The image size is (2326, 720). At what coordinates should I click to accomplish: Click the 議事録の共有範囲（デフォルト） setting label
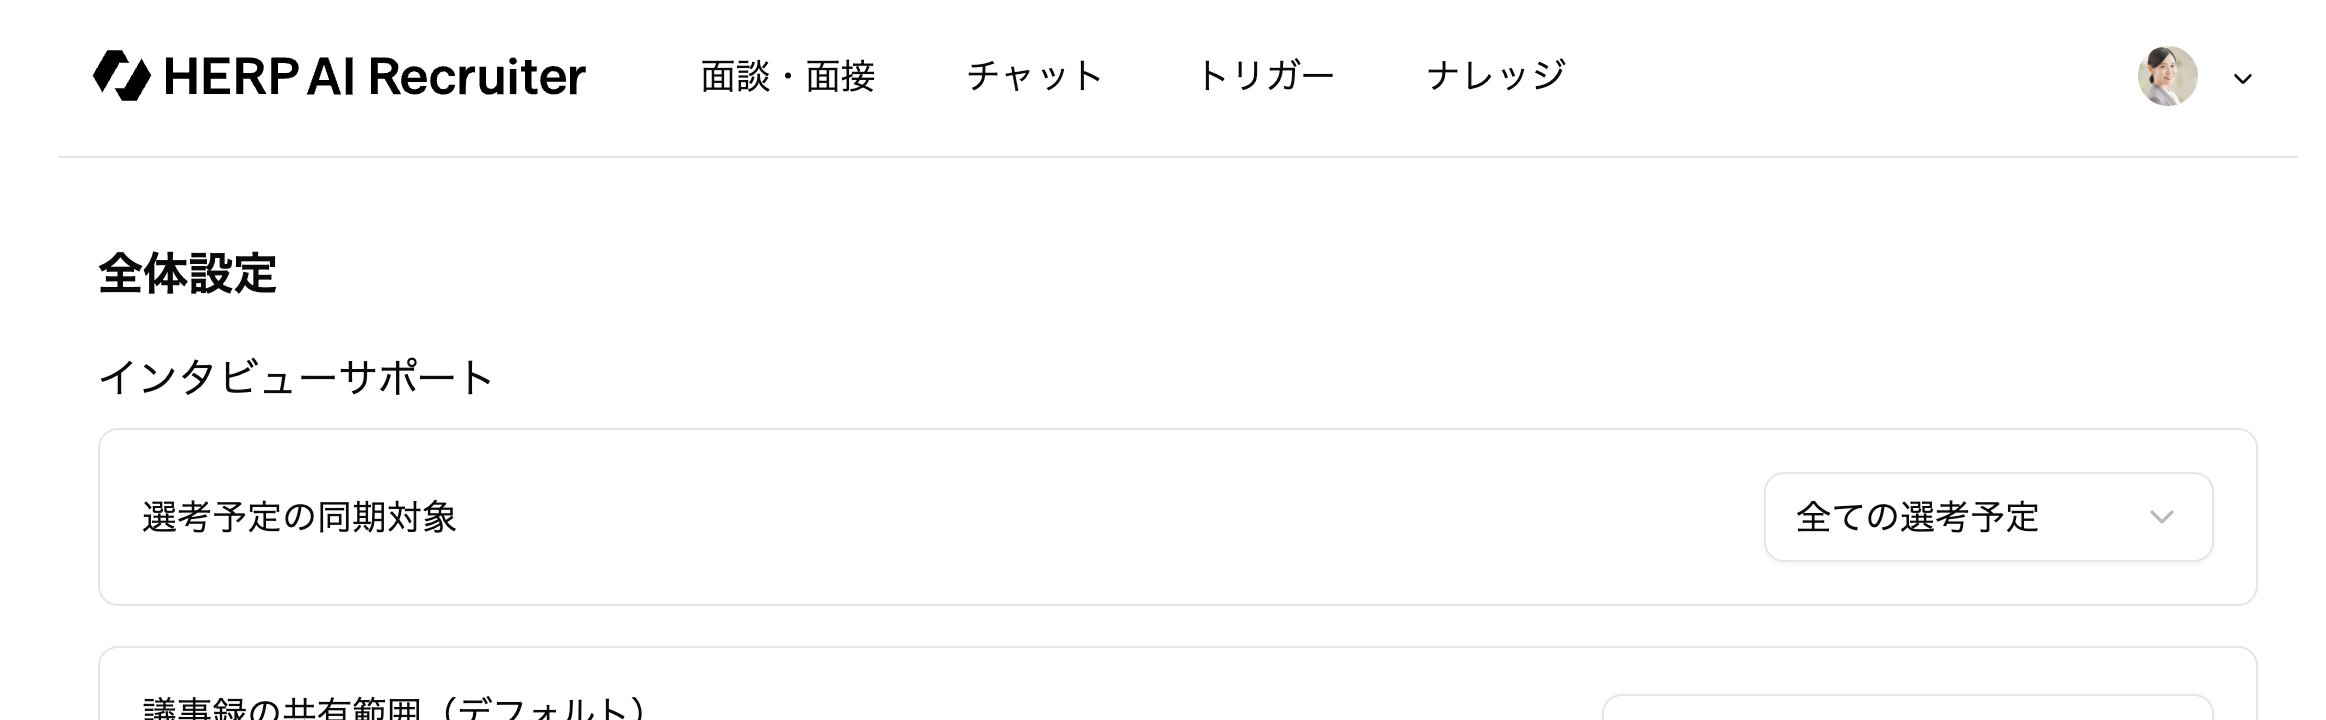click(394, 708)
